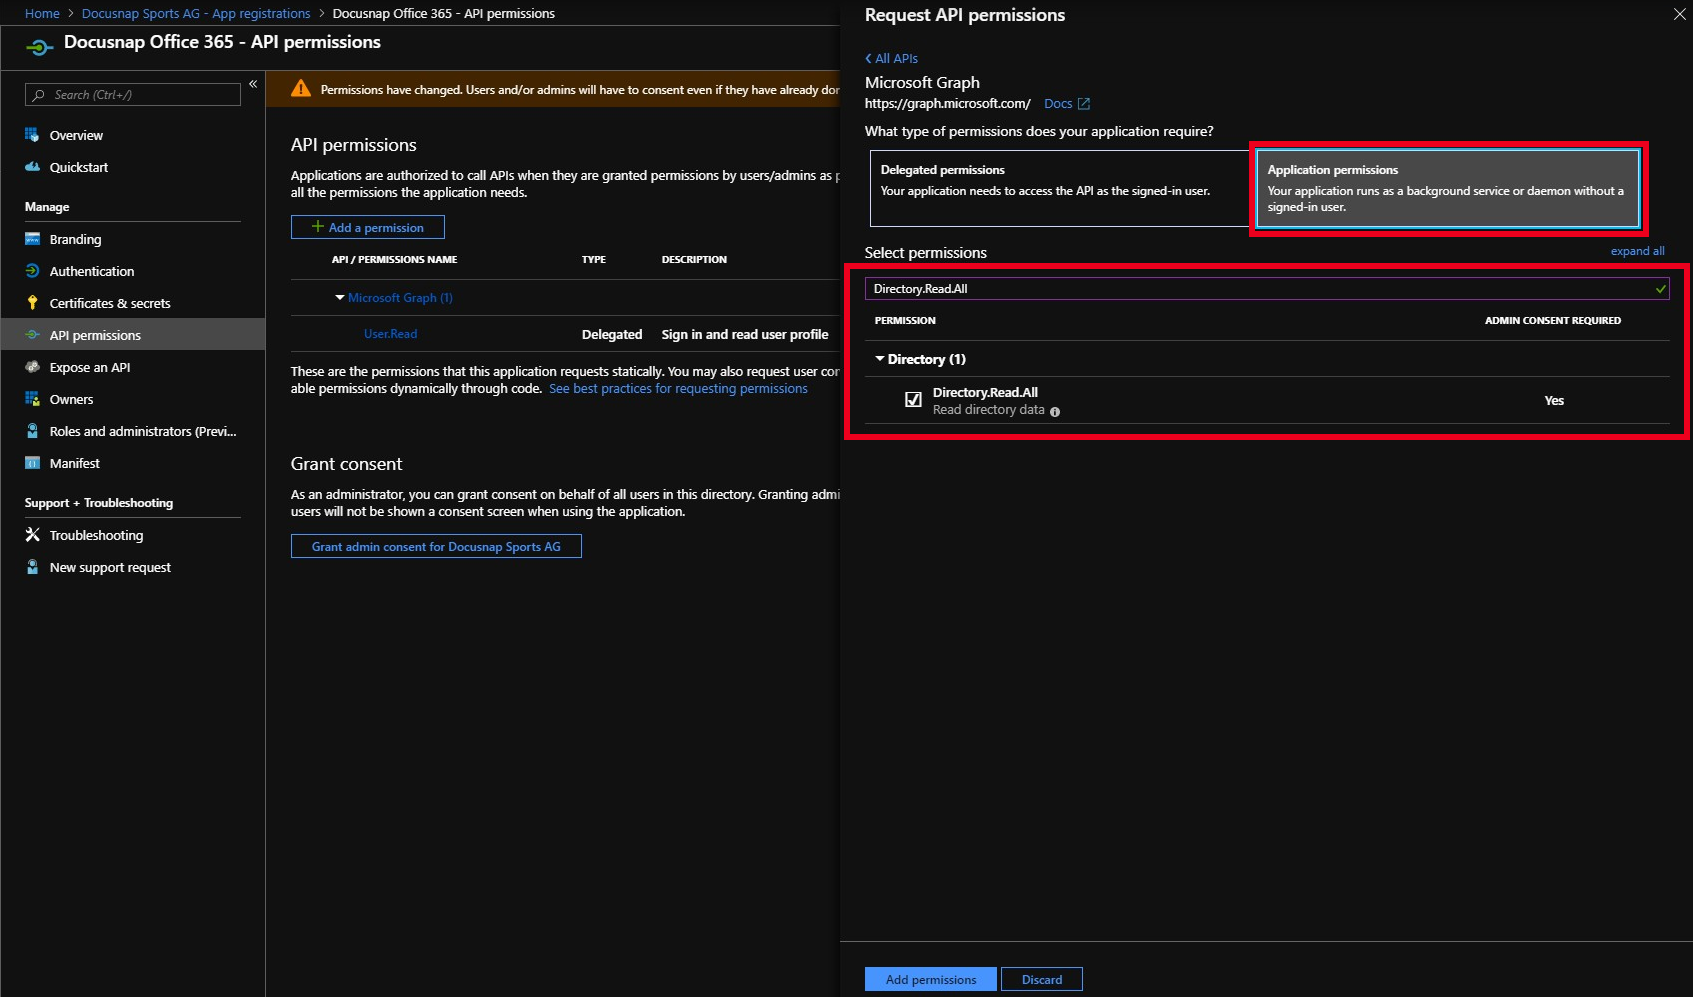
Task: Click the Expose an API icon
Action: 32,367
